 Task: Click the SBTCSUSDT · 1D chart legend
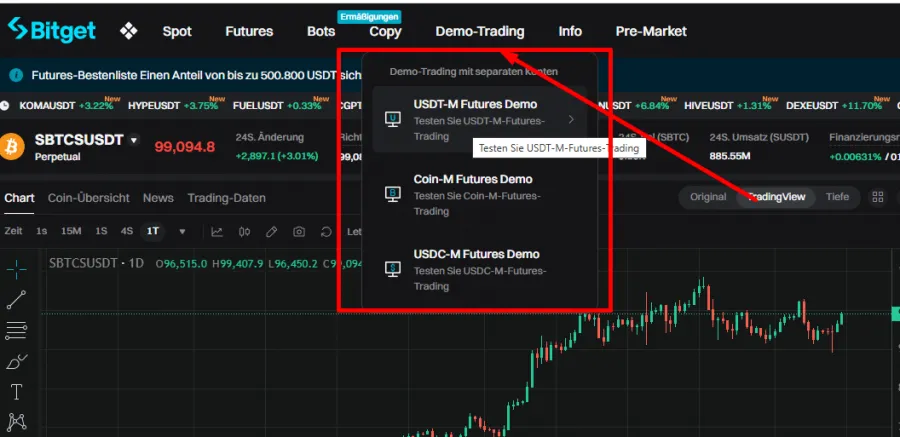(x=96, y=264)
